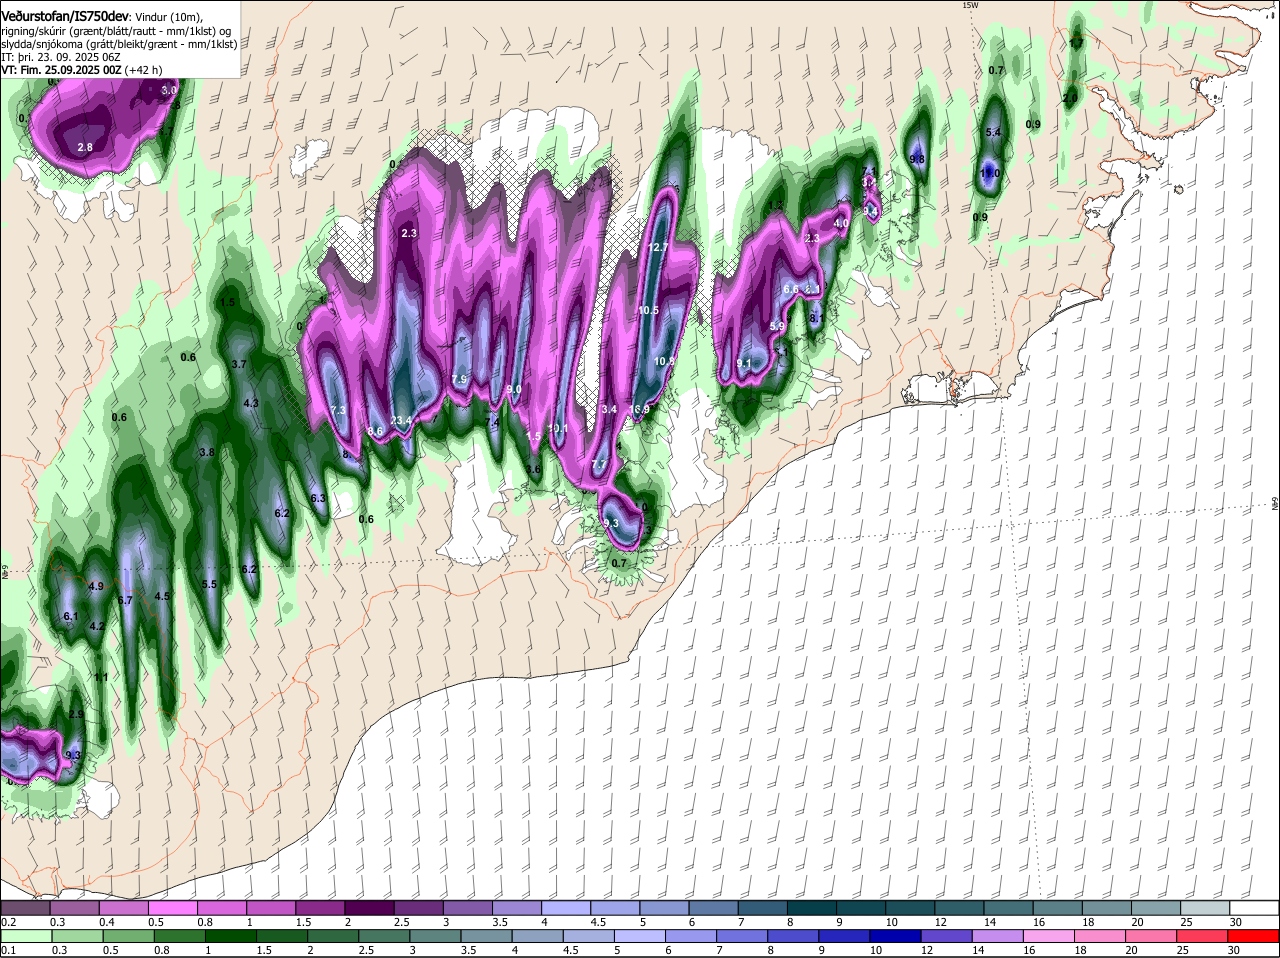Image resolution: width=1280 pixels, height=958 pixels.
Task: Click the 15W longitude label
Action: coord(969,5)
